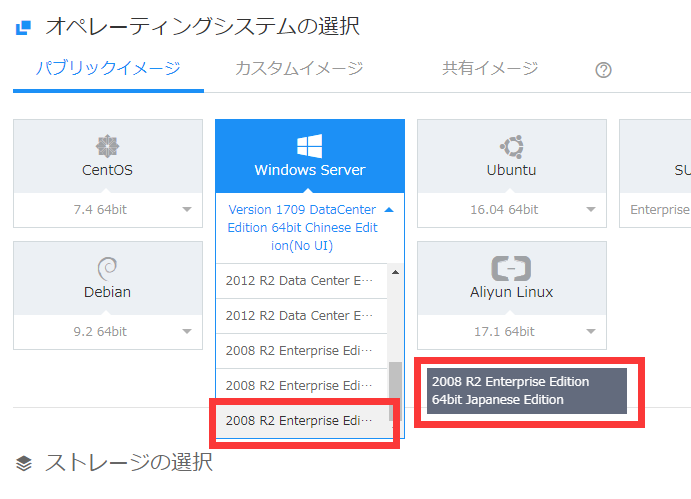Image resolution: width=691 pixels, height=499 pixels.
Task: Open the Ubuntu 16.04 64bit version dropdown
Action: coord(512,209)
